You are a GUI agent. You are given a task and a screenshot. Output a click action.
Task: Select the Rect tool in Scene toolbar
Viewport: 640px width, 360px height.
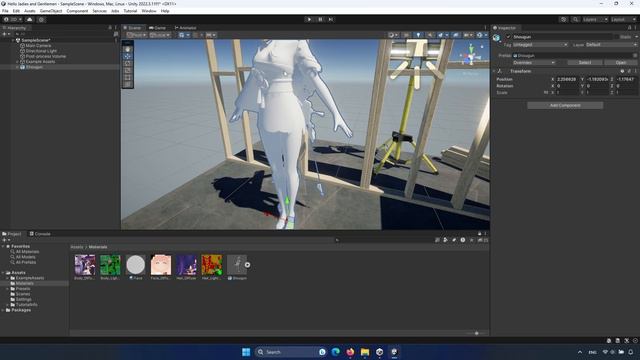(128, 77)
